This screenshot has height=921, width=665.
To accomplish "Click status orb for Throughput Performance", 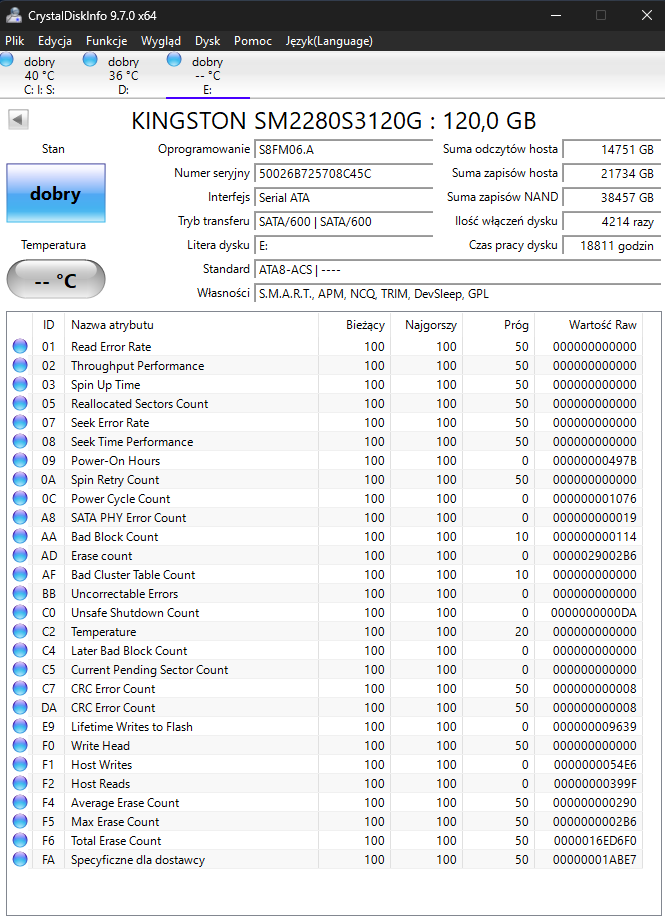I will click(20, 365).
